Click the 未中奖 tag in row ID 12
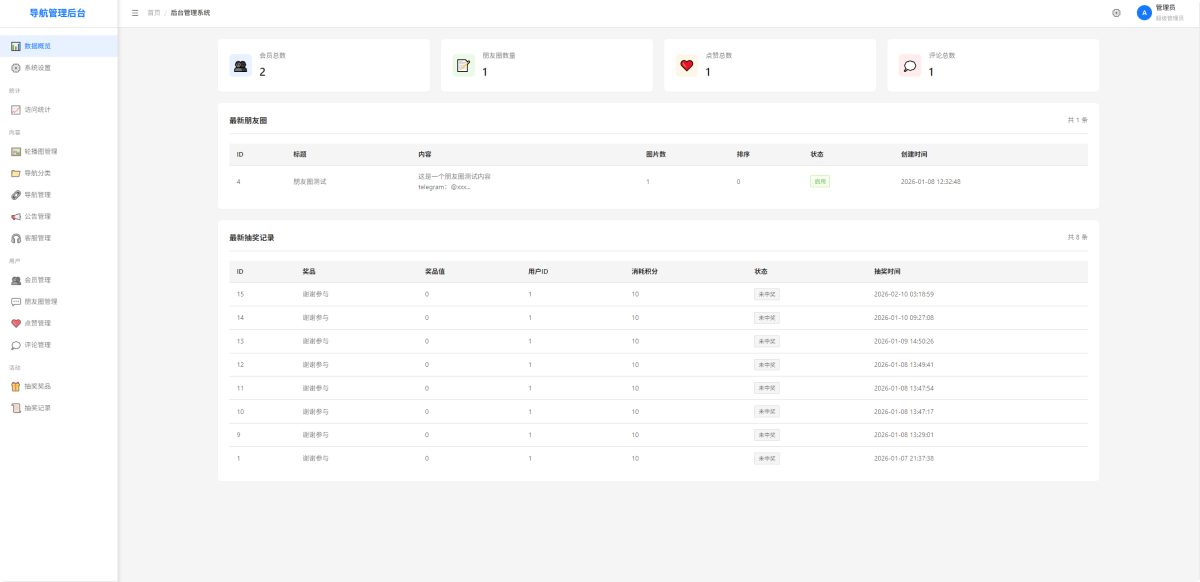 pos(767,364)
